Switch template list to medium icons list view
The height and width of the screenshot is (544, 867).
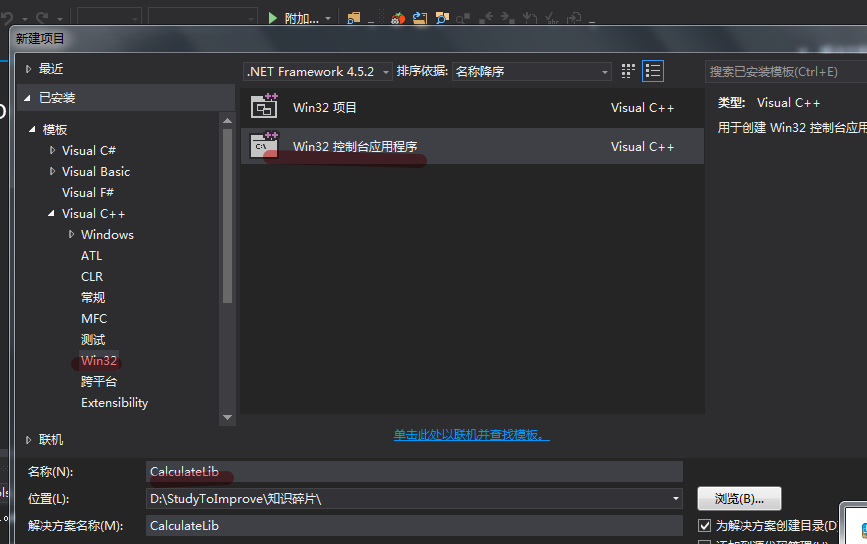point(652,71)
